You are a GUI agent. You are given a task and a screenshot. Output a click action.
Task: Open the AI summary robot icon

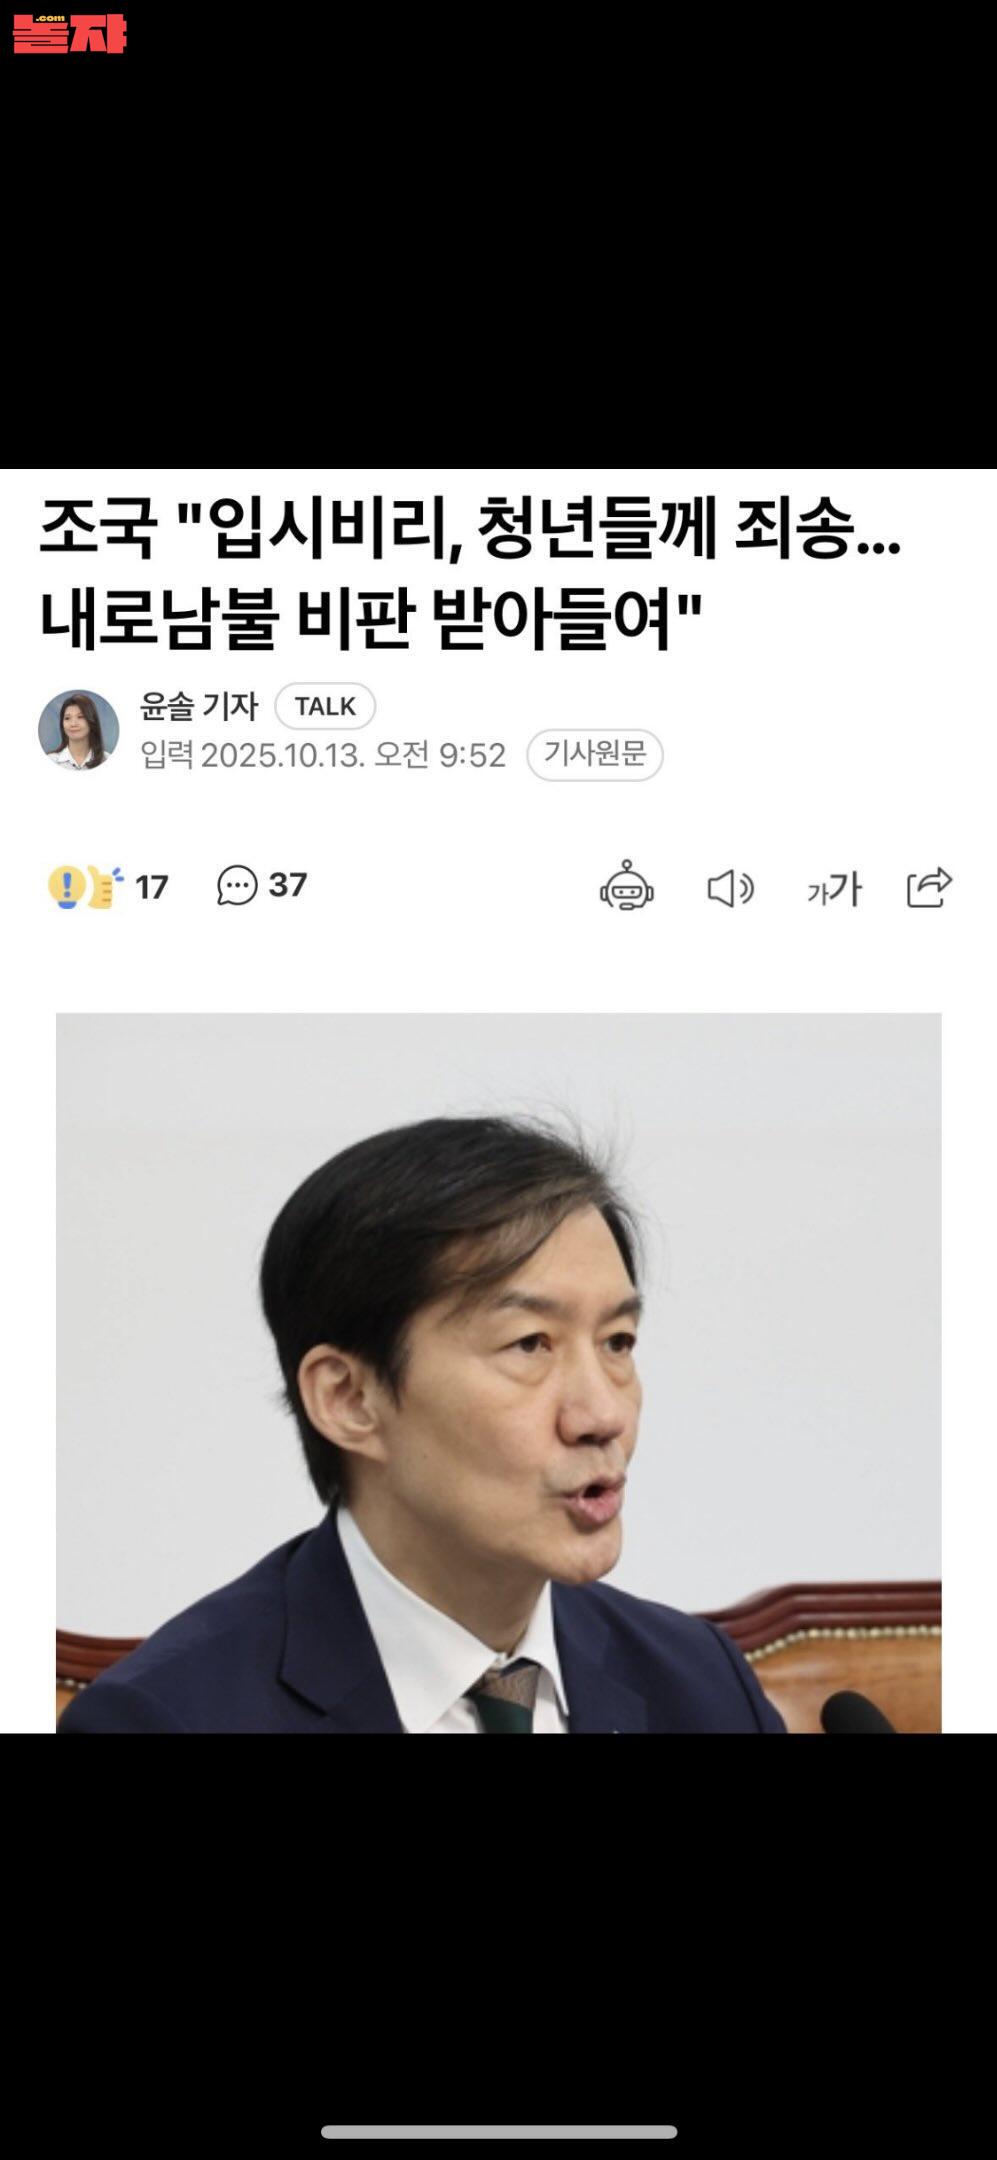click(x=627, y=886)
